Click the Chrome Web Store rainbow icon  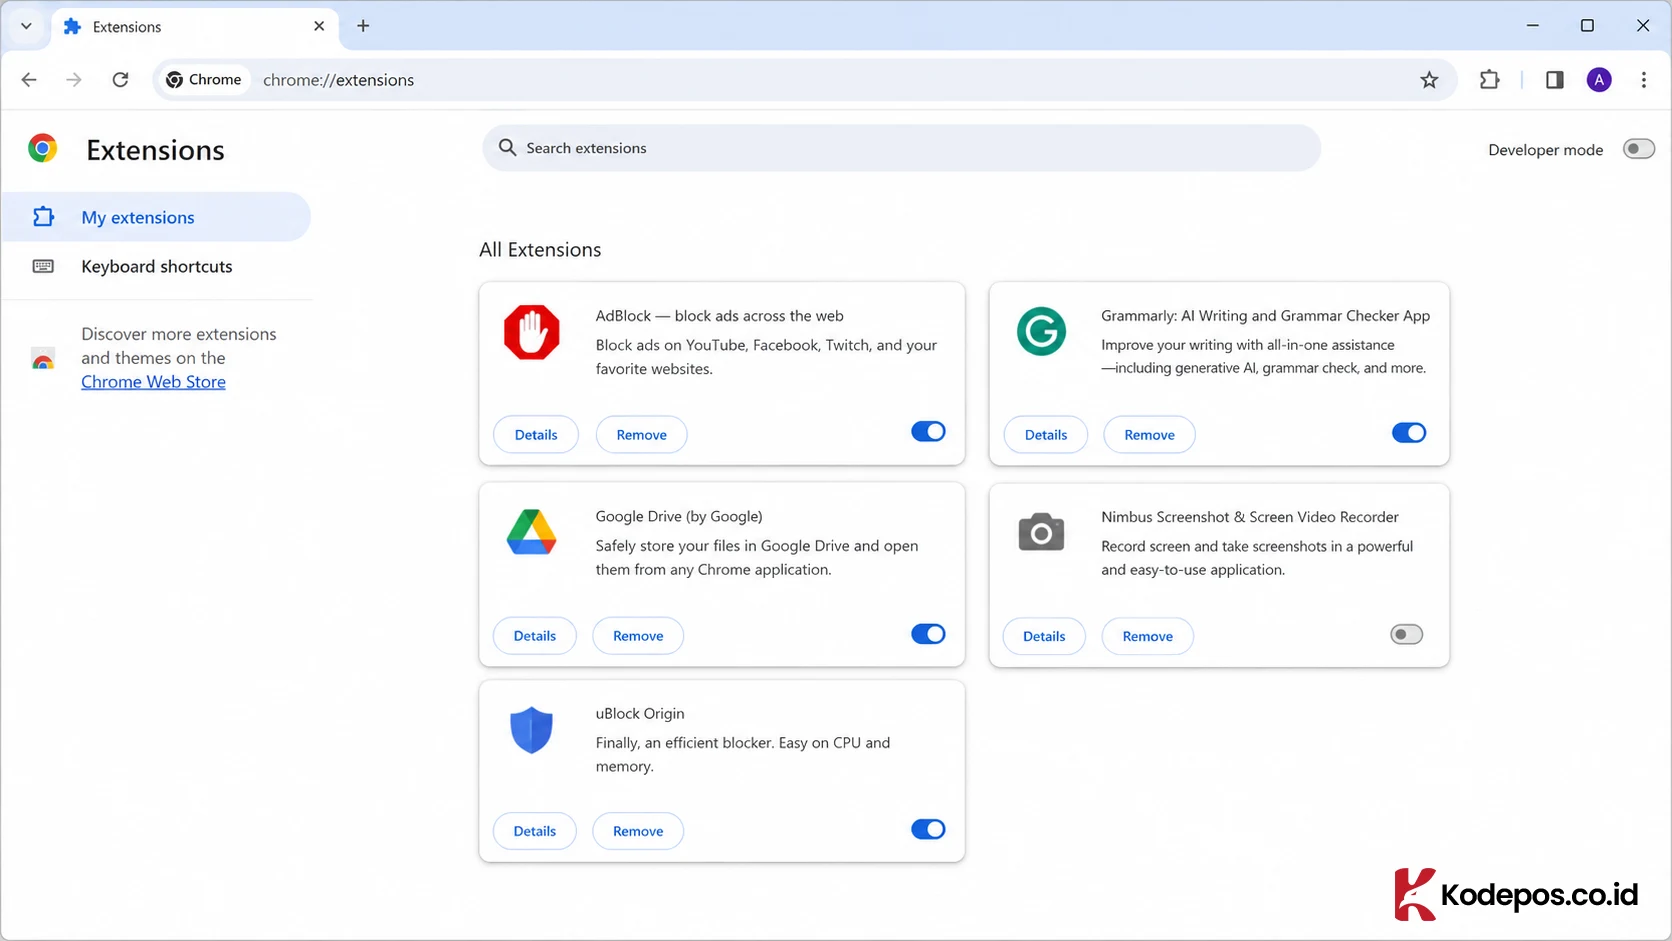pos(43,359)
